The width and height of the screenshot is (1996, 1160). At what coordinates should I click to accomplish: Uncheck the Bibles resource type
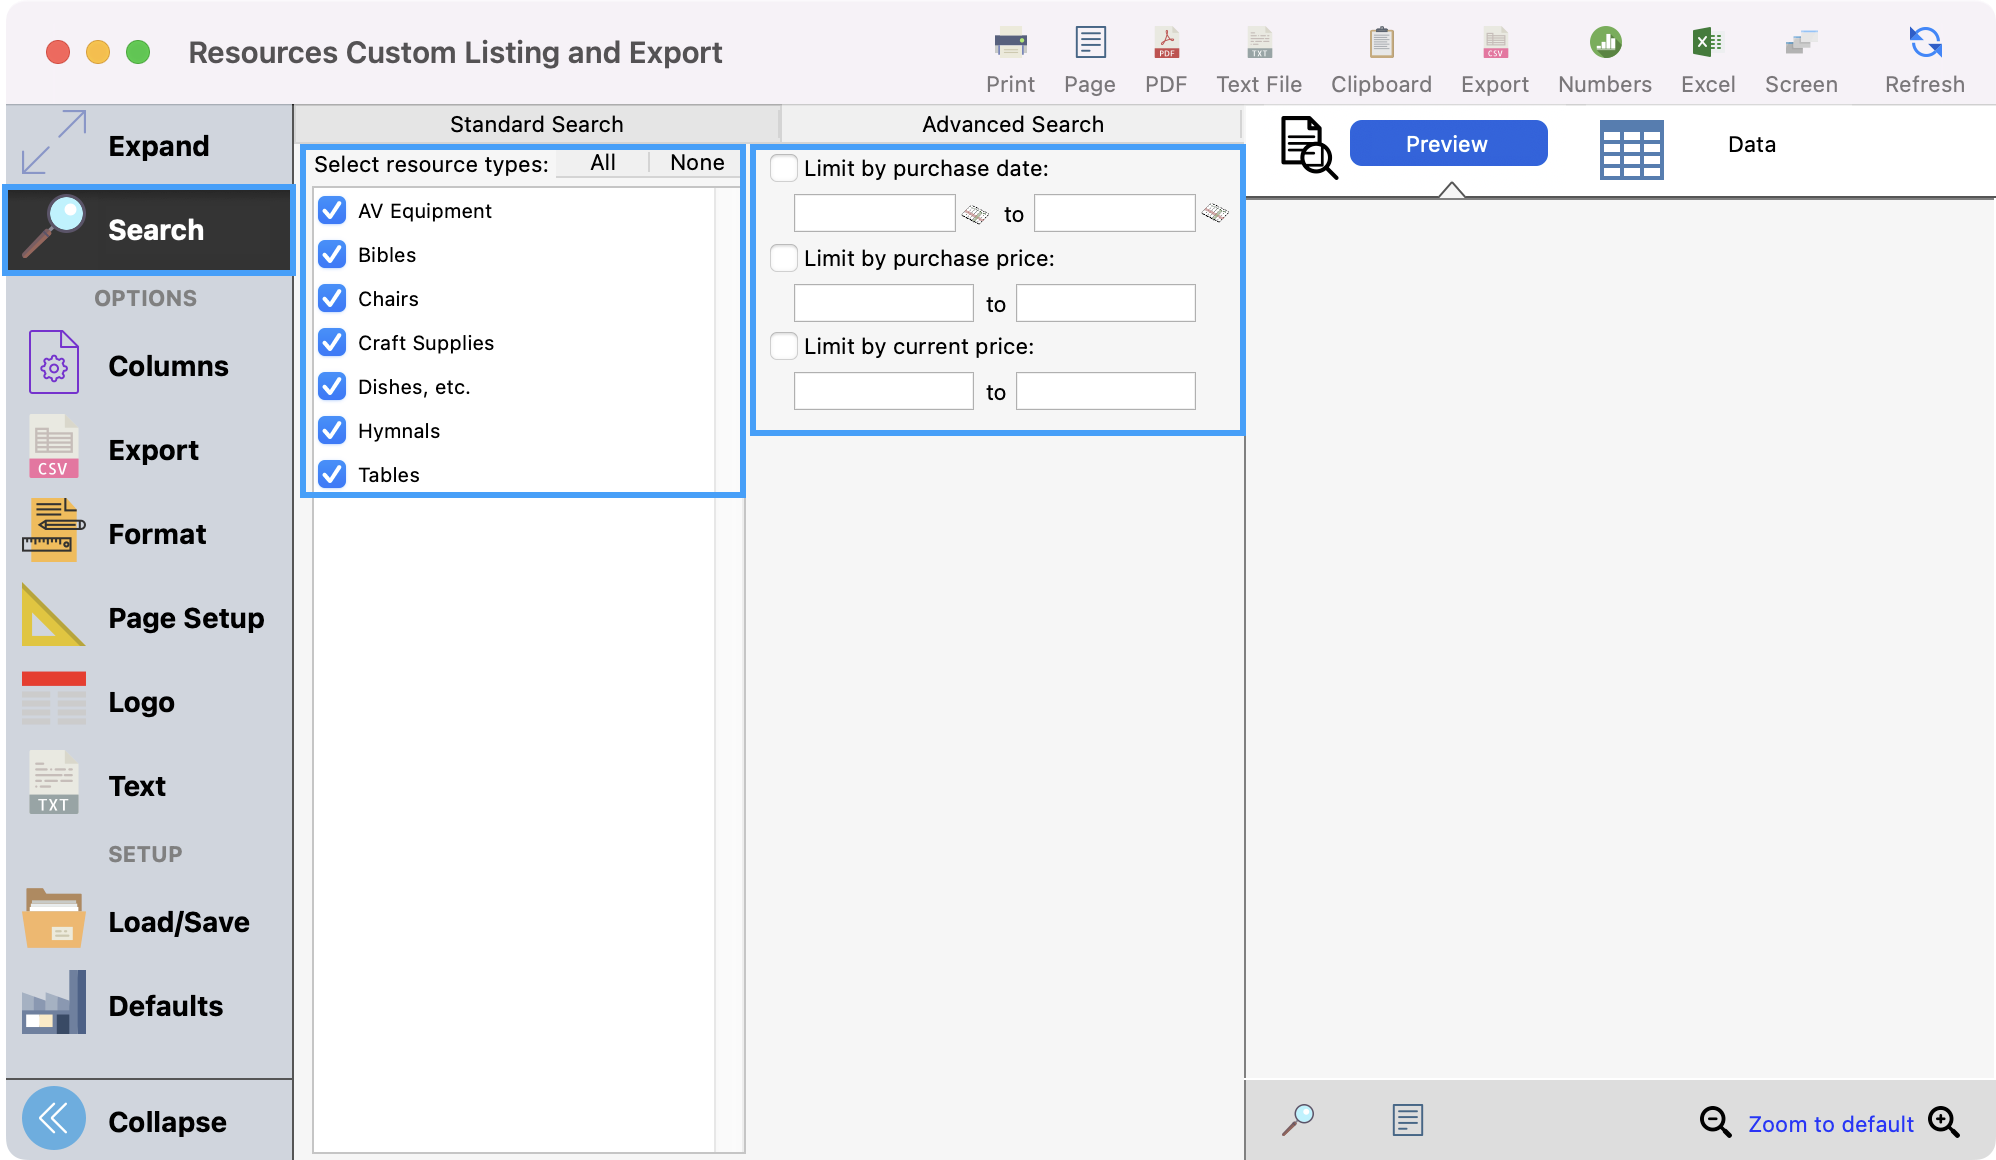332,255
